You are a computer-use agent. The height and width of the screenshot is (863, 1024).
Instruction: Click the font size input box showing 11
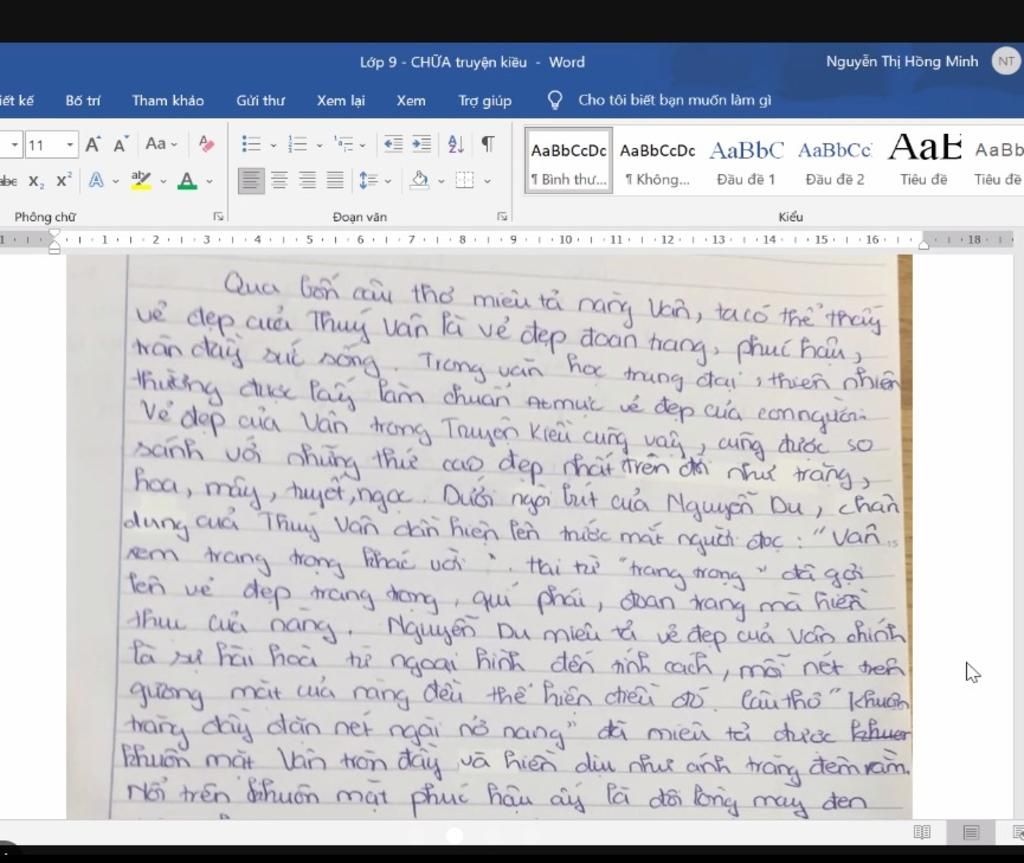pyautogui.click(x=44, y=144)
